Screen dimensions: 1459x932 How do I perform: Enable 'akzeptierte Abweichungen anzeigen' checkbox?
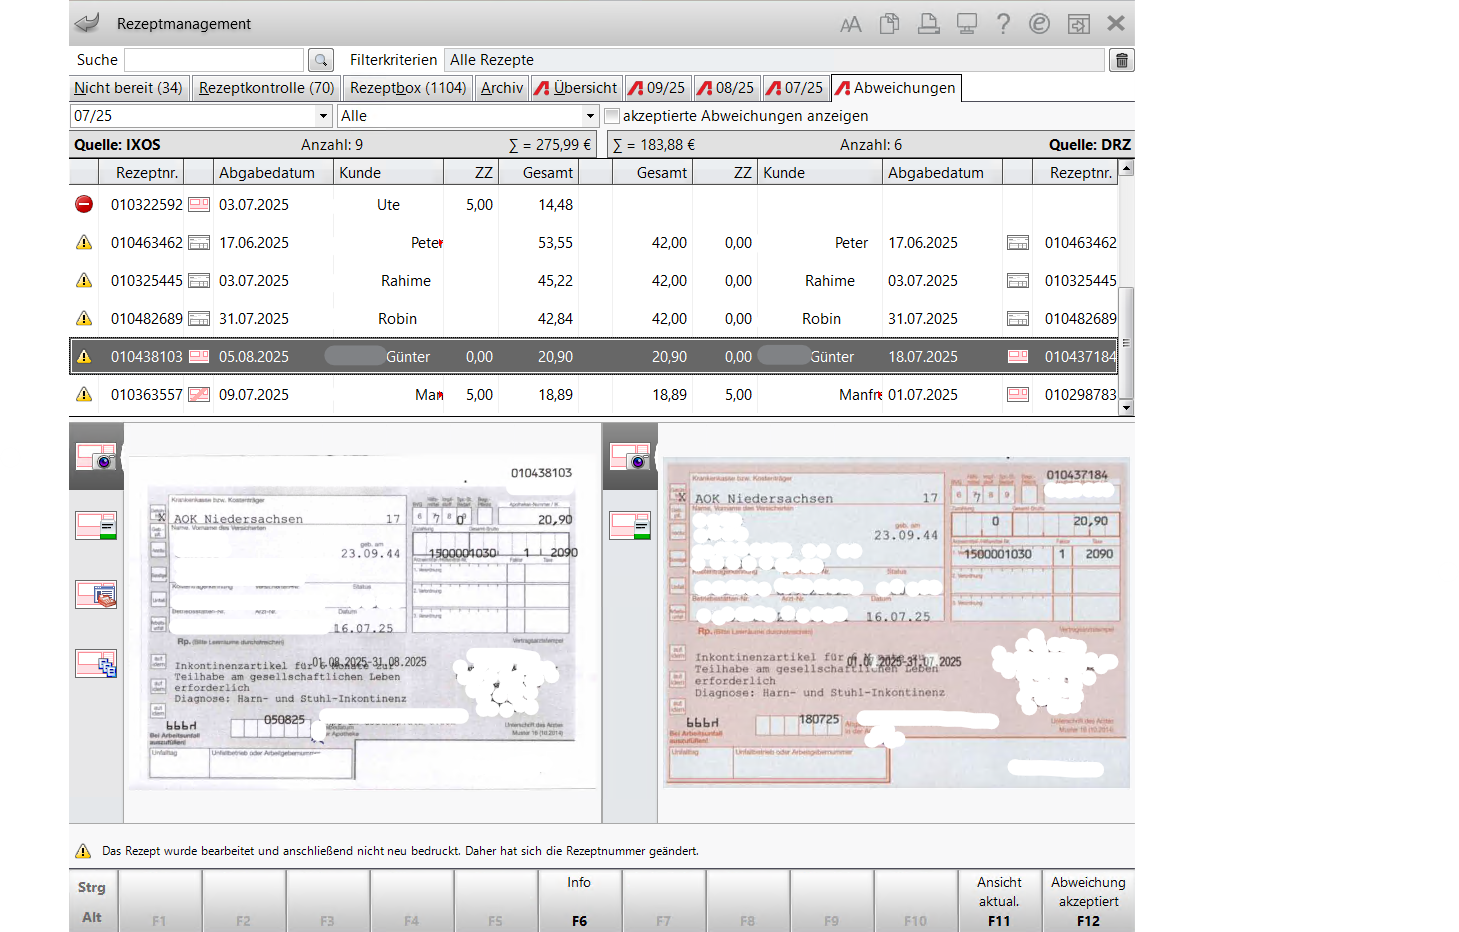tap(612, 116)
